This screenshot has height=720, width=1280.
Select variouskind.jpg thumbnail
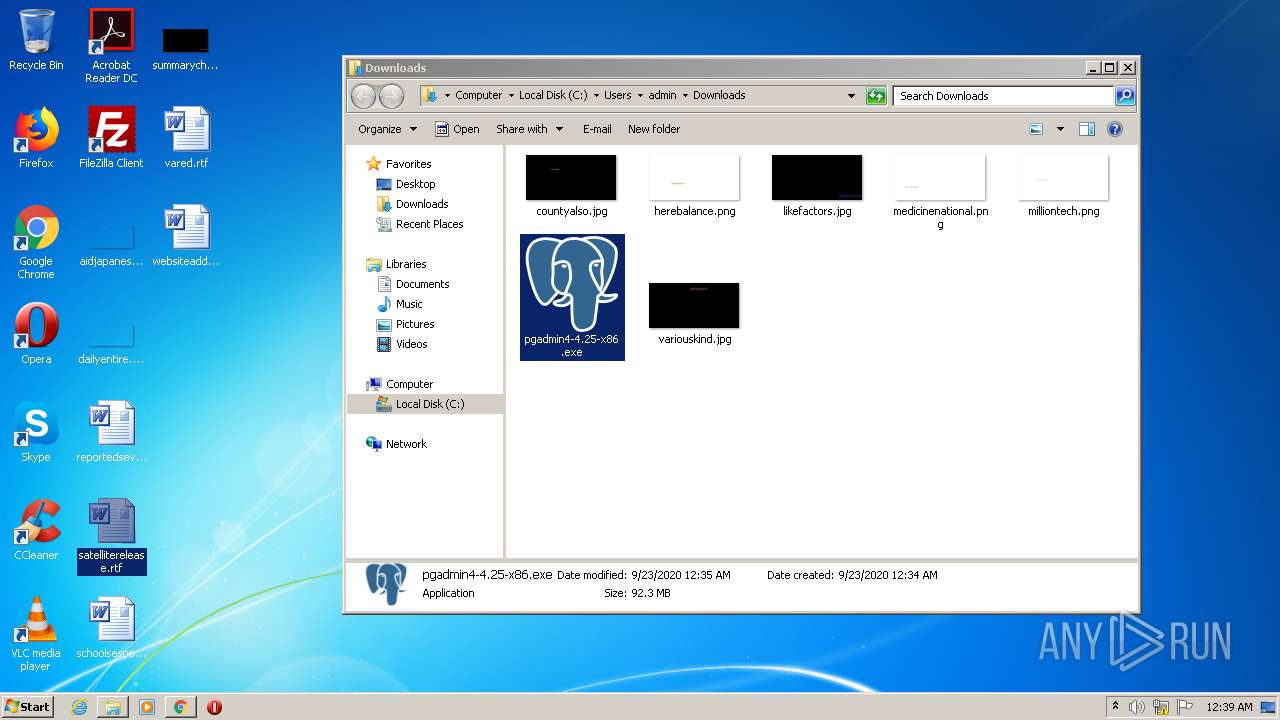694,314
